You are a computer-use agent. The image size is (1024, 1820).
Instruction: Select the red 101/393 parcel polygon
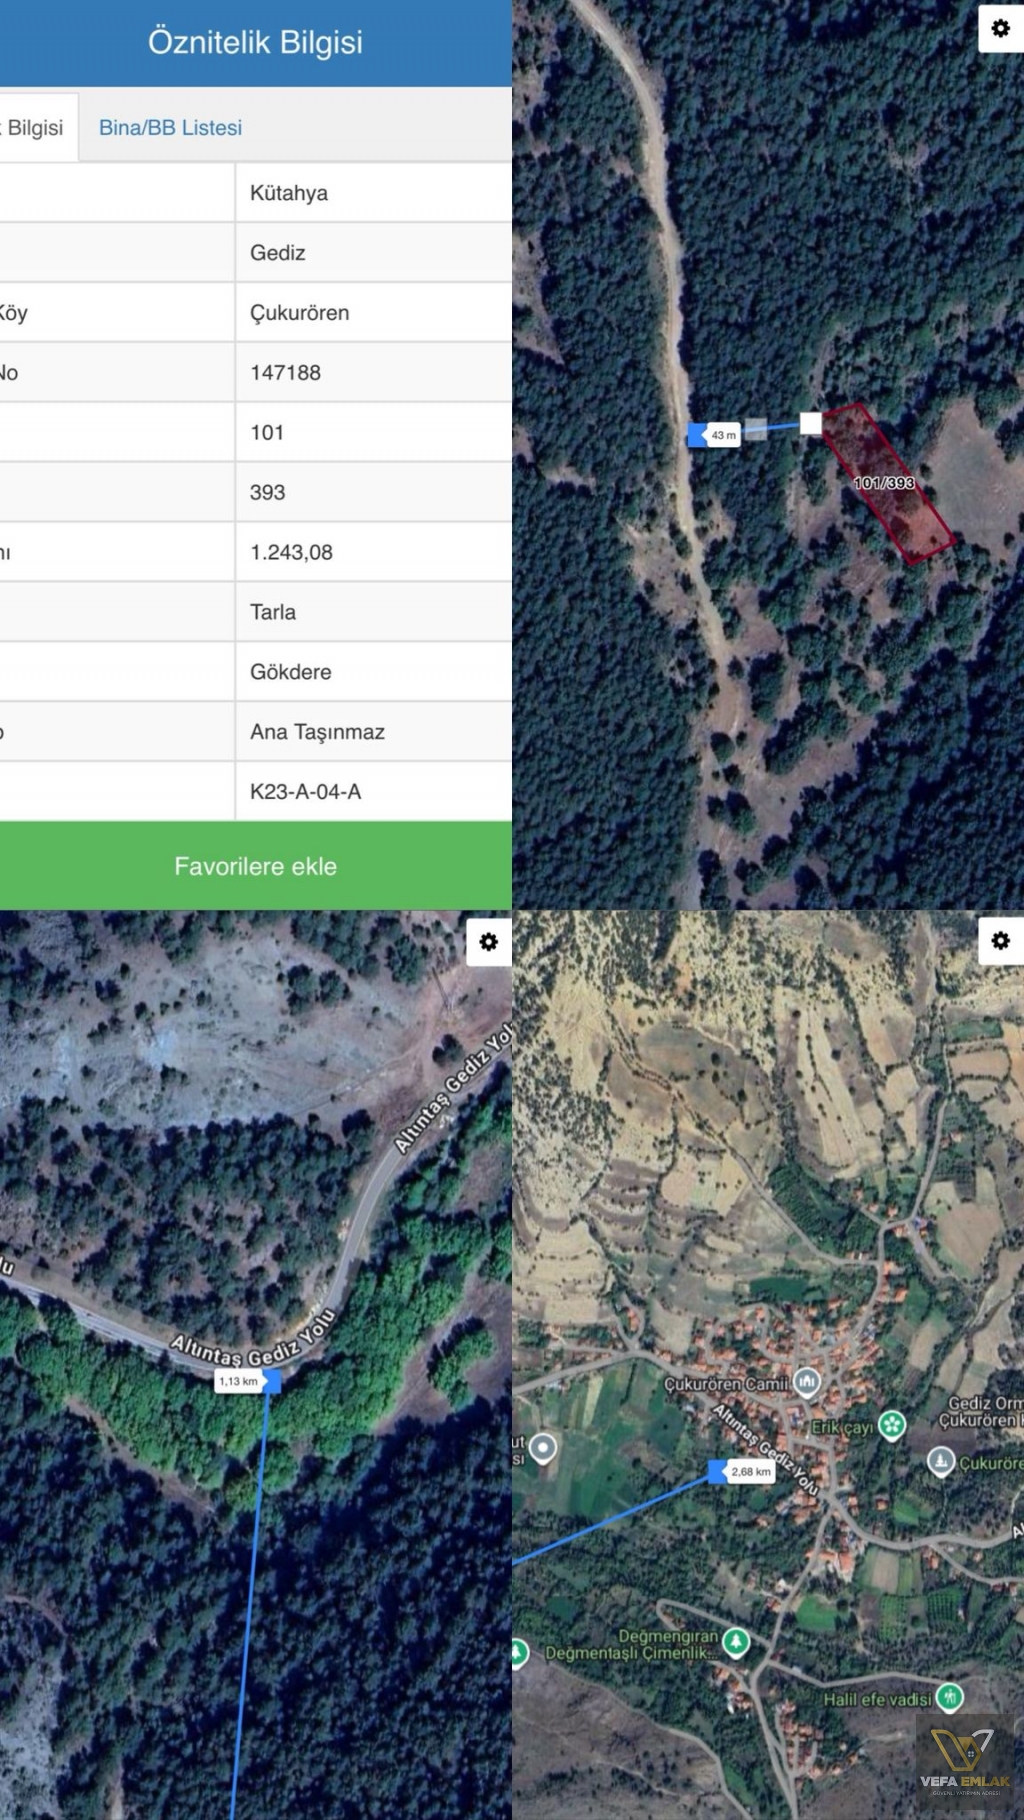887,483
